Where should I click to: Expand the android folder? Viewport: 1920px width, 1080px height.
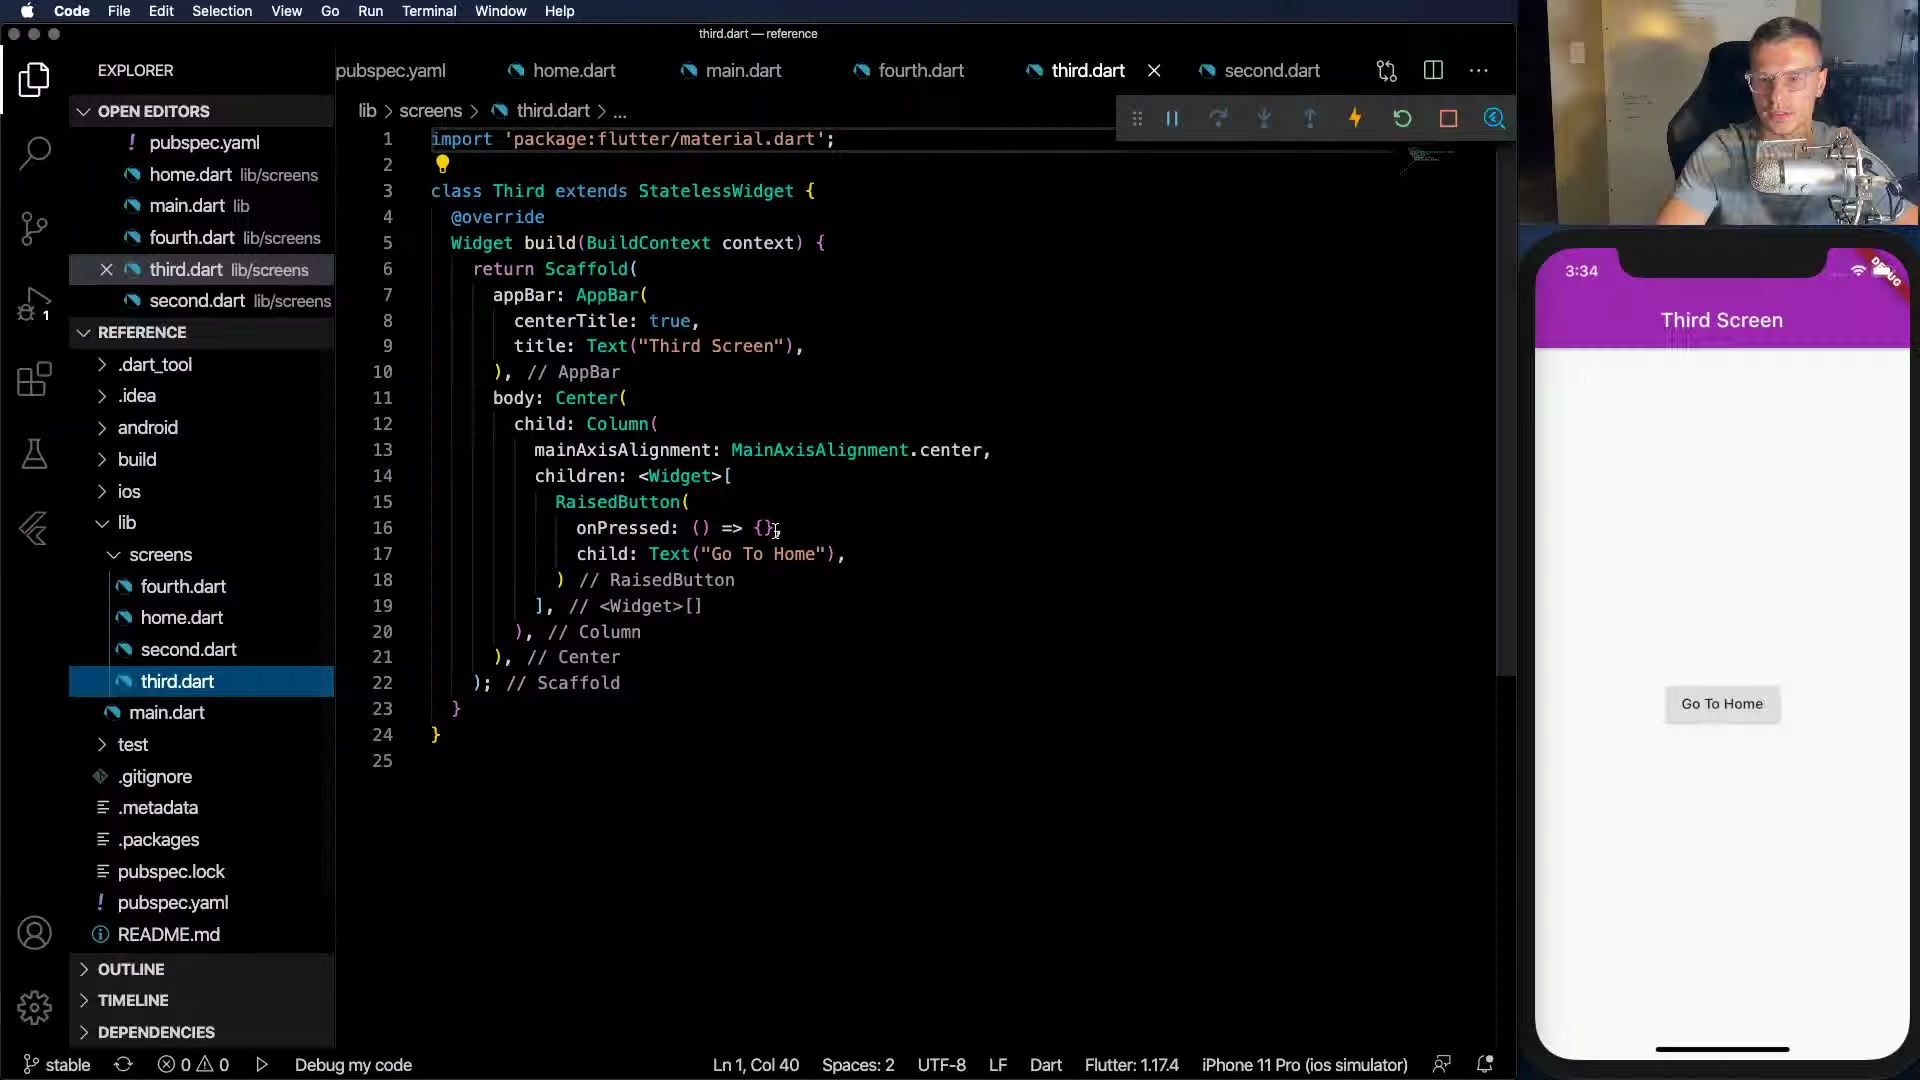[x=147, y=427]
